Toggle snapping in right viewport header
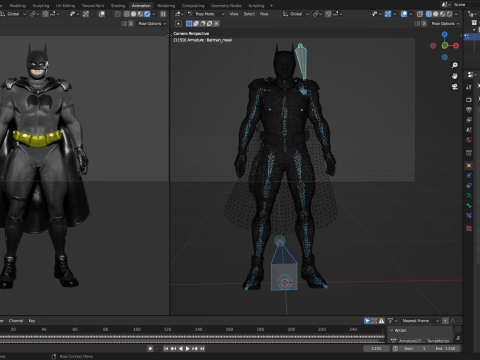Screen dimensions: 480x360 [x=328, y=14]
